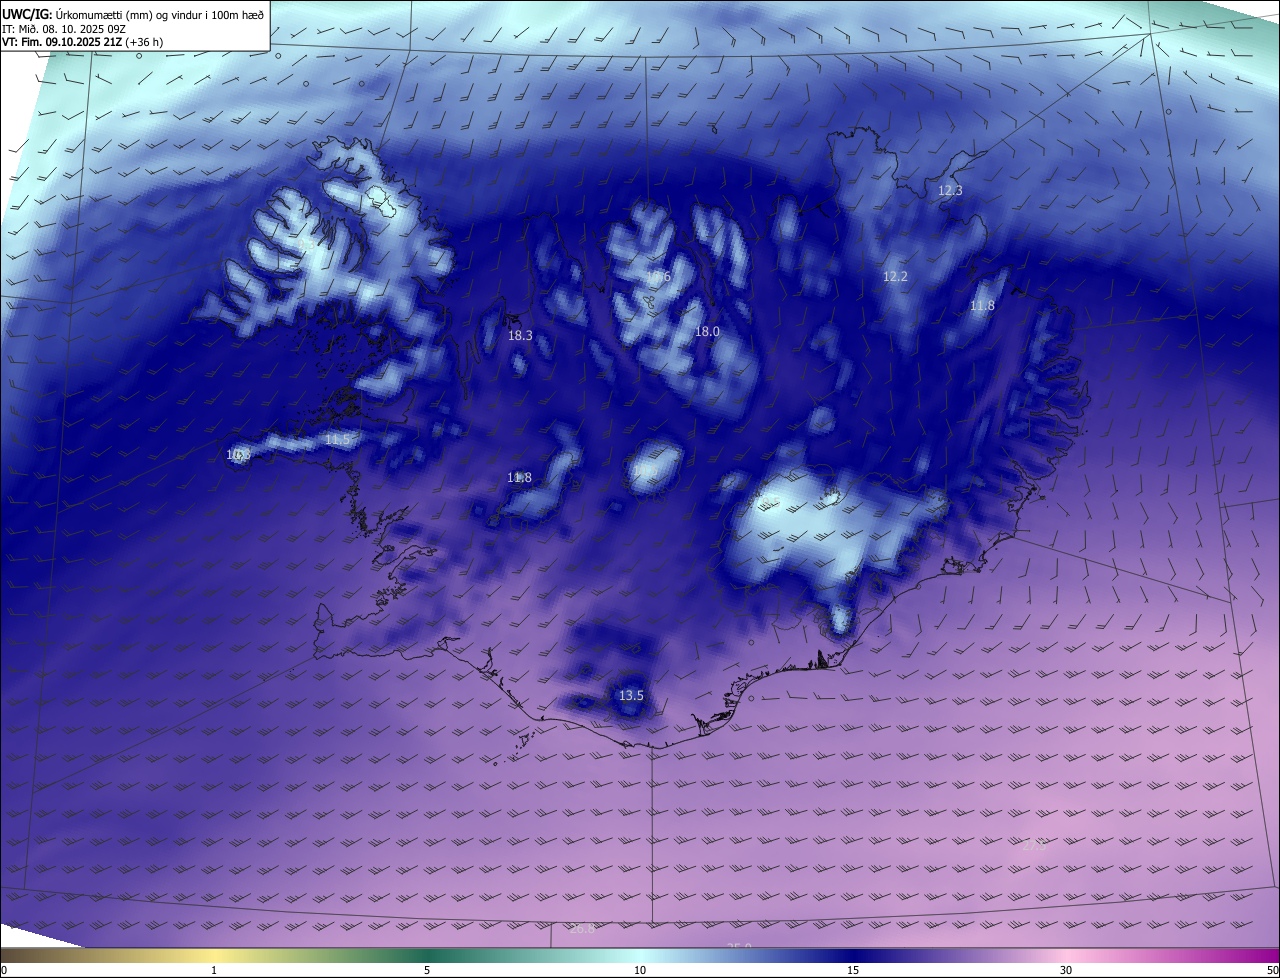Click the legend tick label 5
Viewport: 1280px width, 978px height.
[x=427, y=970]
